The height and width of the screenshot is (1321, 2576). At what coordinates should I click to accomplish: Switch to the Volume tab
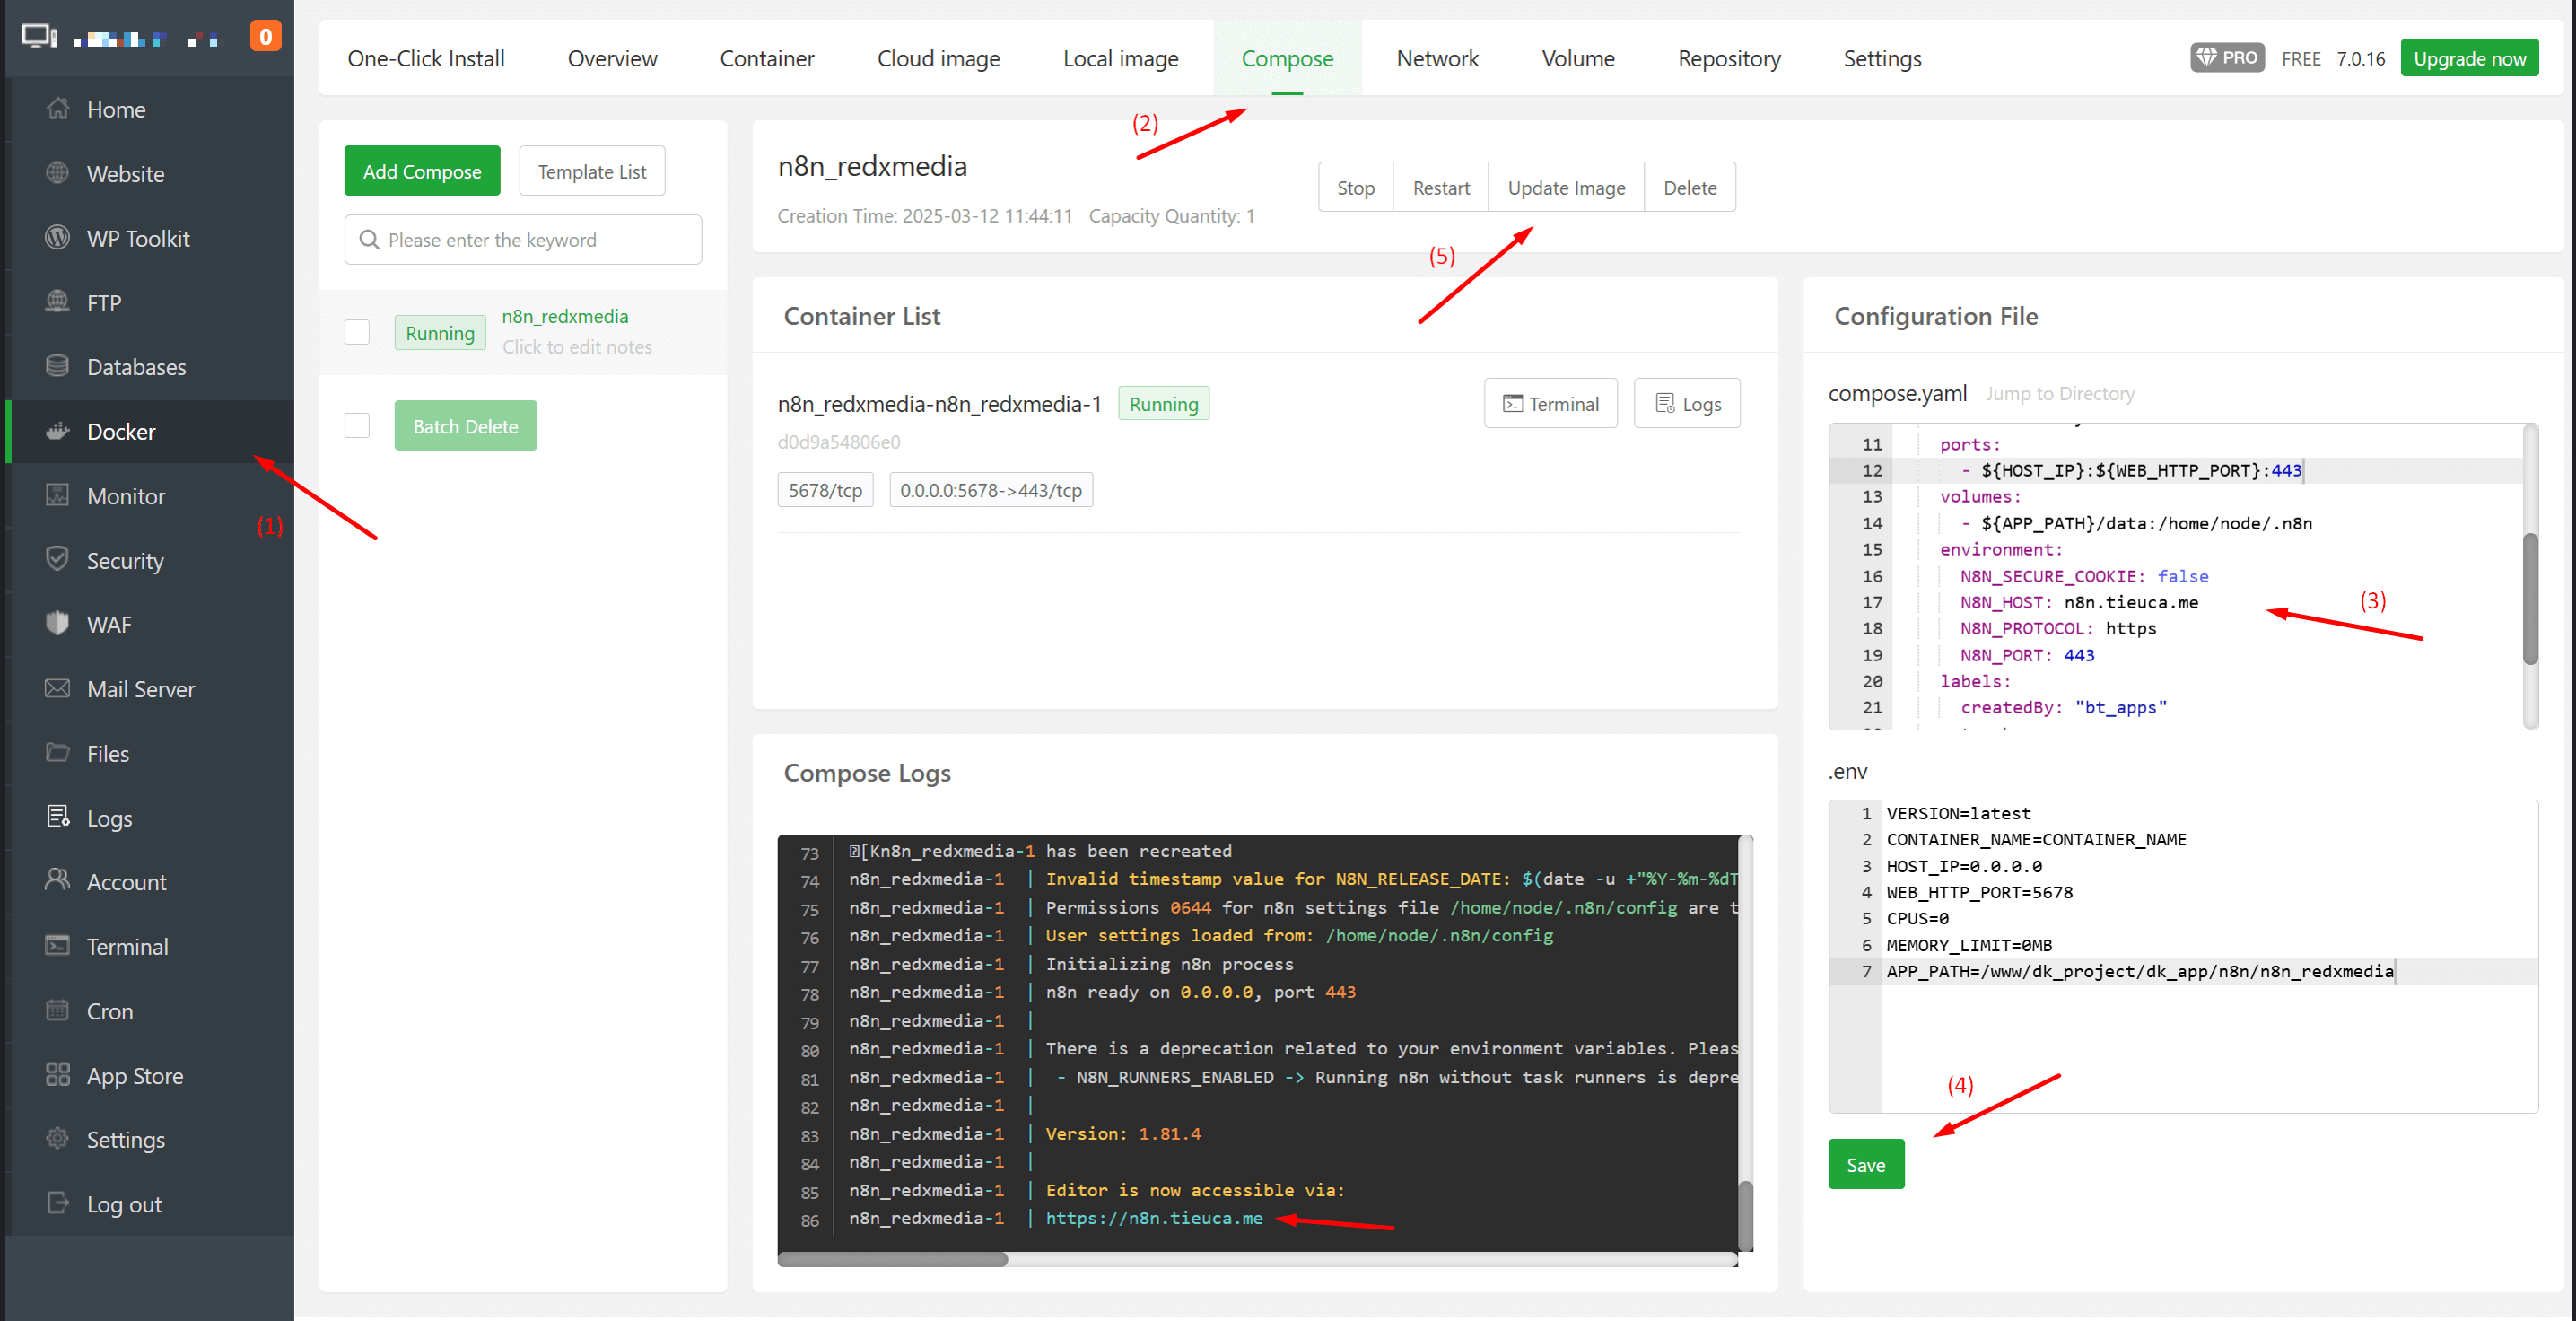(x=1578, y=58)
